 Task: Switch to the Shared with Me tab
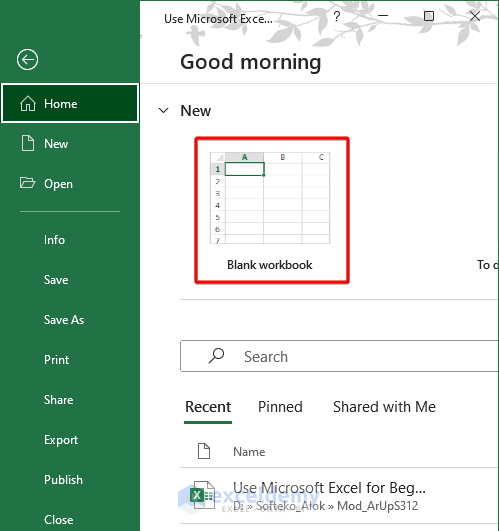(384, 407)
